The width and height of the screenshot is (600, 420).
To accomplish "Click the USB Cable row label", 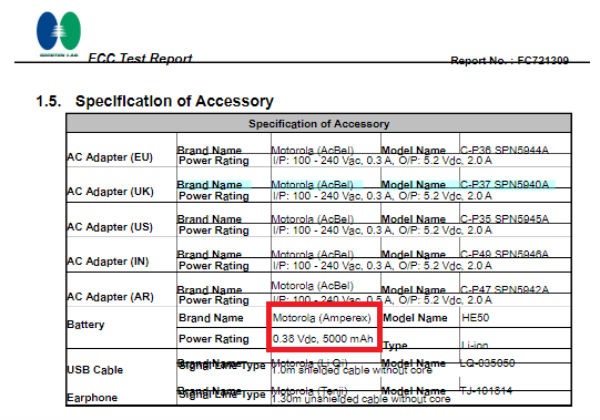I will point(95,370).
